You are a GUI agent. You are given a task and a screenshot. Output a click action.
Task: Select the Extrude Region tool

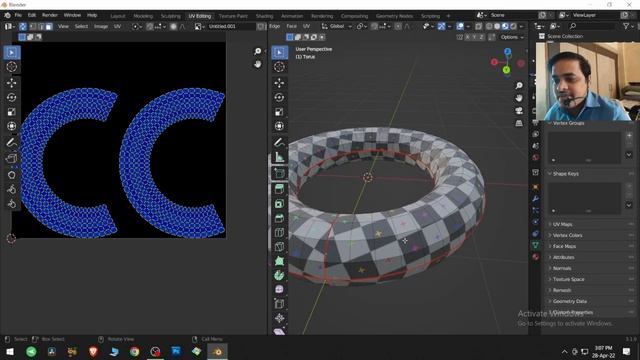pyautogui.click(x=280, y=189)
